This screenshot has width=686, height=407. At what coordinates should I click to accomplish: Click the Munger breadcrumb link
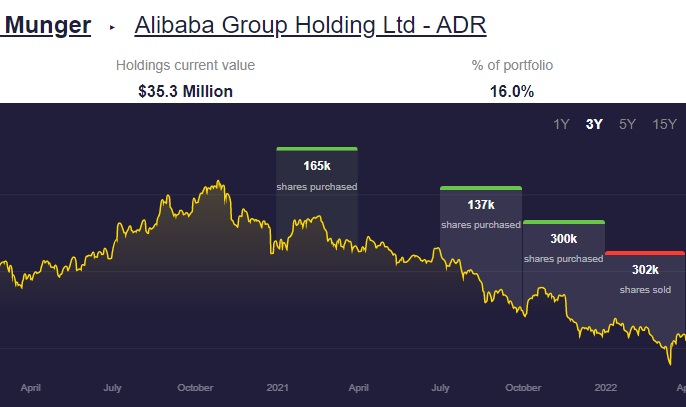tap(47, 23)
